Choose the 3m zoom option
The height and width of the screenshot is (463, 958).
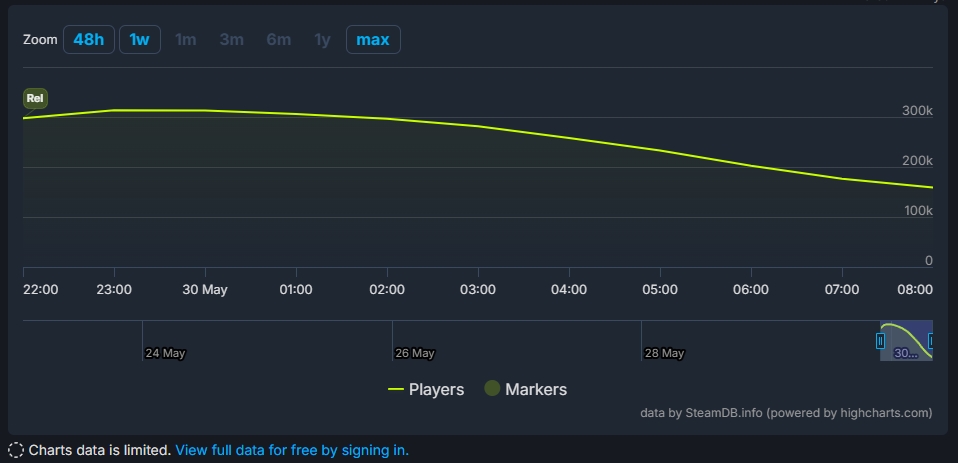pos(232,40)
